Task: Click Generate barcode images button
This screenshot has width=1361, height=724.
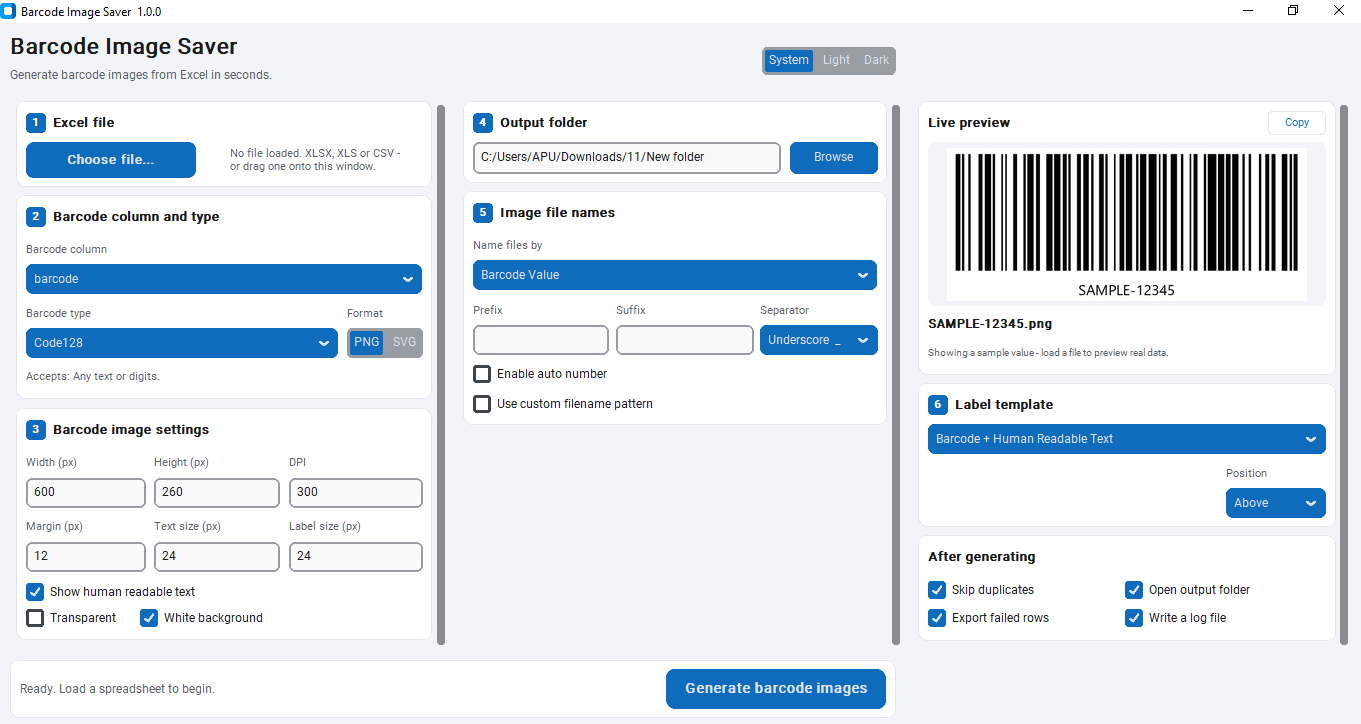Action: 776,688
